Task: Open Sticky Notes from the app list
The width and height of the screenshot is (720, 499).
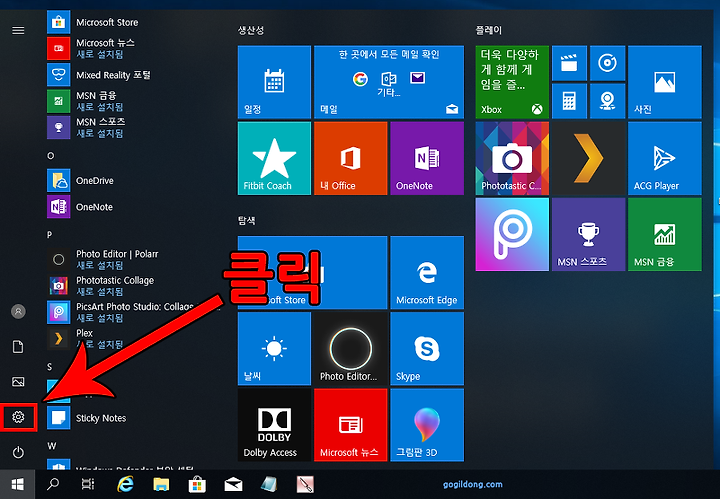Action: pos(133,418)
